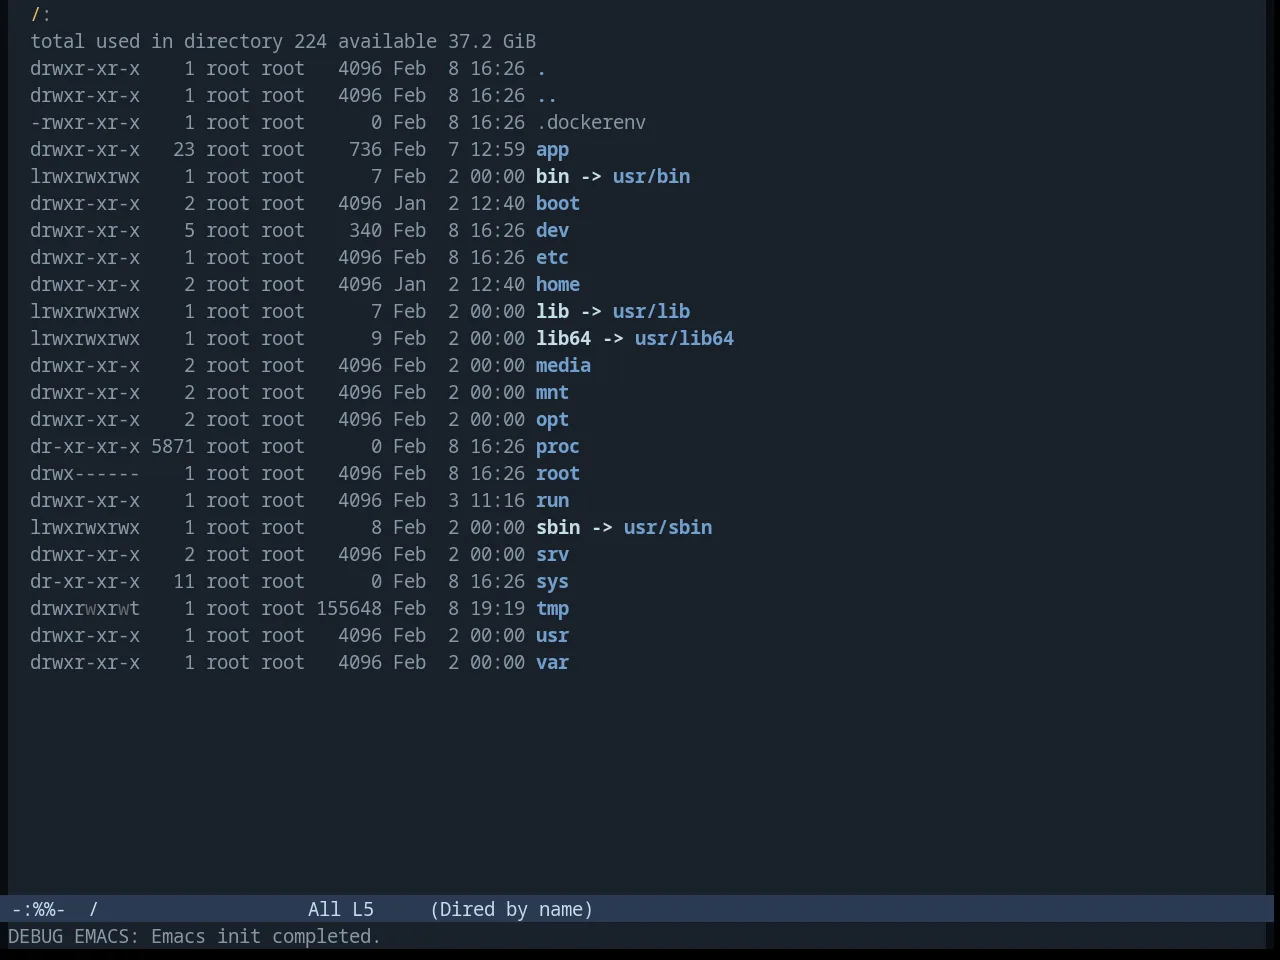Click the echo area debug message
1280x960 pixels.
[194, 937]
